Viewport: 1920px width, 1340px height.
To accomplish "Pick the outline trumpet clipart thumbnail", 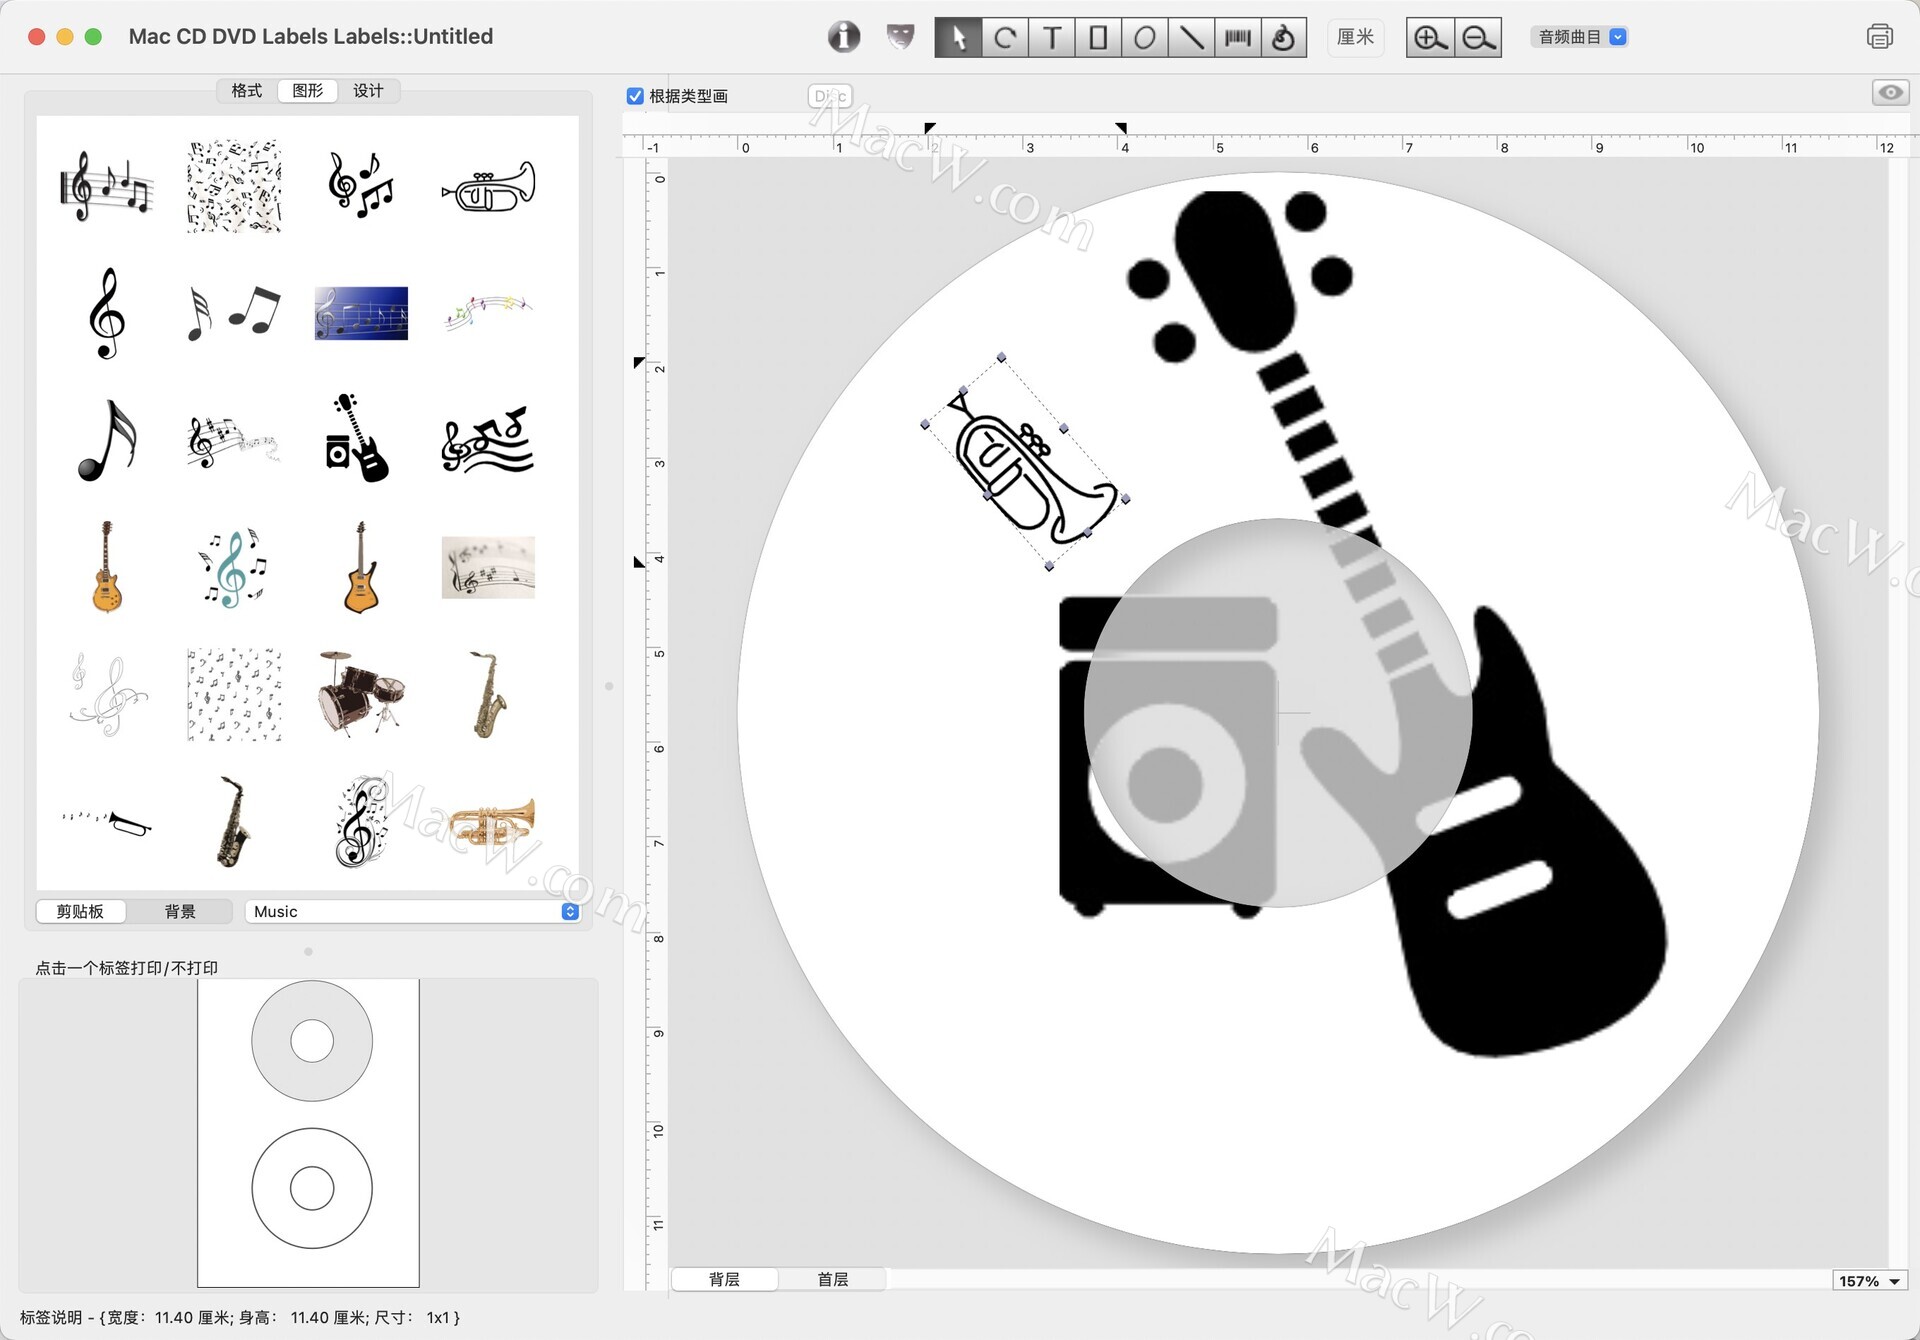I will (x=488, y=186).
